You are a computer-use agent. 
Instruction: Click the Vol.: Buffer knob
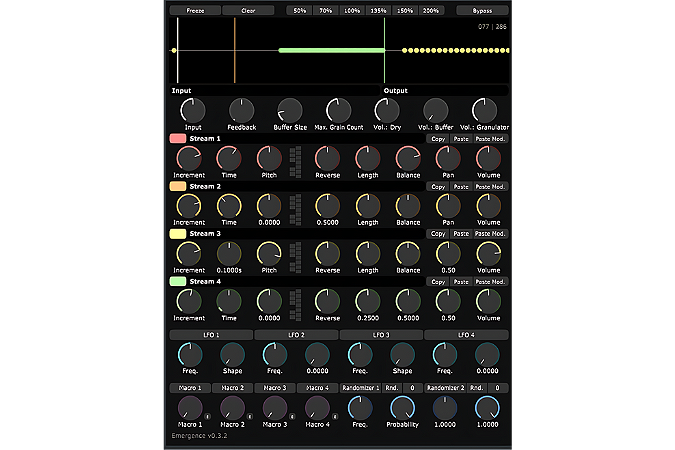[x=436, y=110]
